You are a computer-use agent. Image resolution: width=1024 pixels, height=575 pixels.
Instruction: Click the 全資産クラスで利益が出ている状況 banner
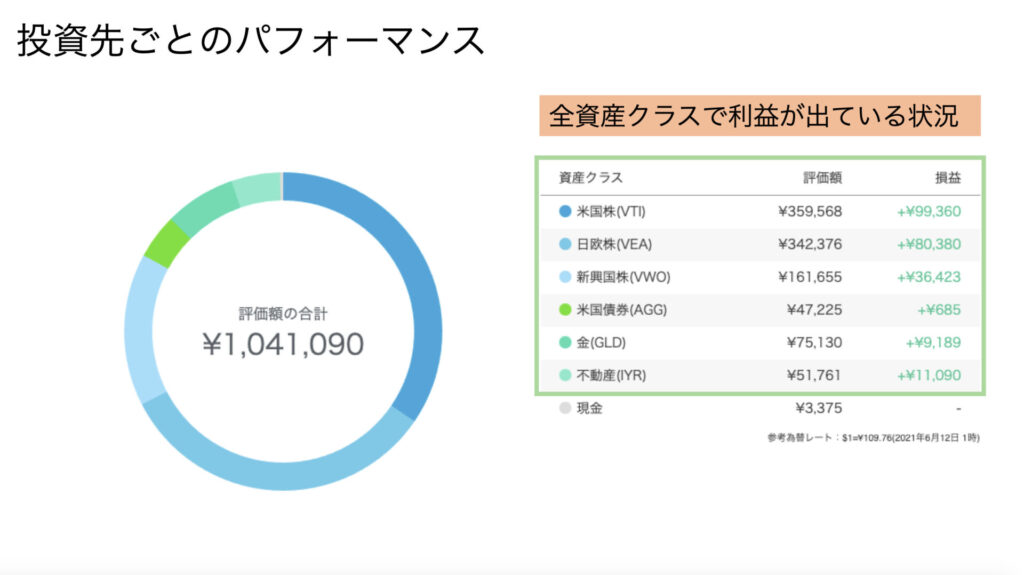coord(758,116)
